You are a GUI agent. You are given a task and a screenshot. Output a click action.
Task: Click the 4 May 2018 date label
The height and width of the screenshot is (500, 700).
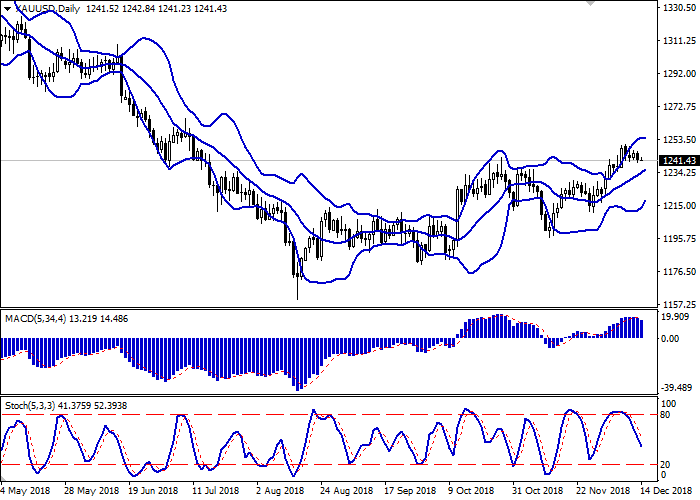25,491
